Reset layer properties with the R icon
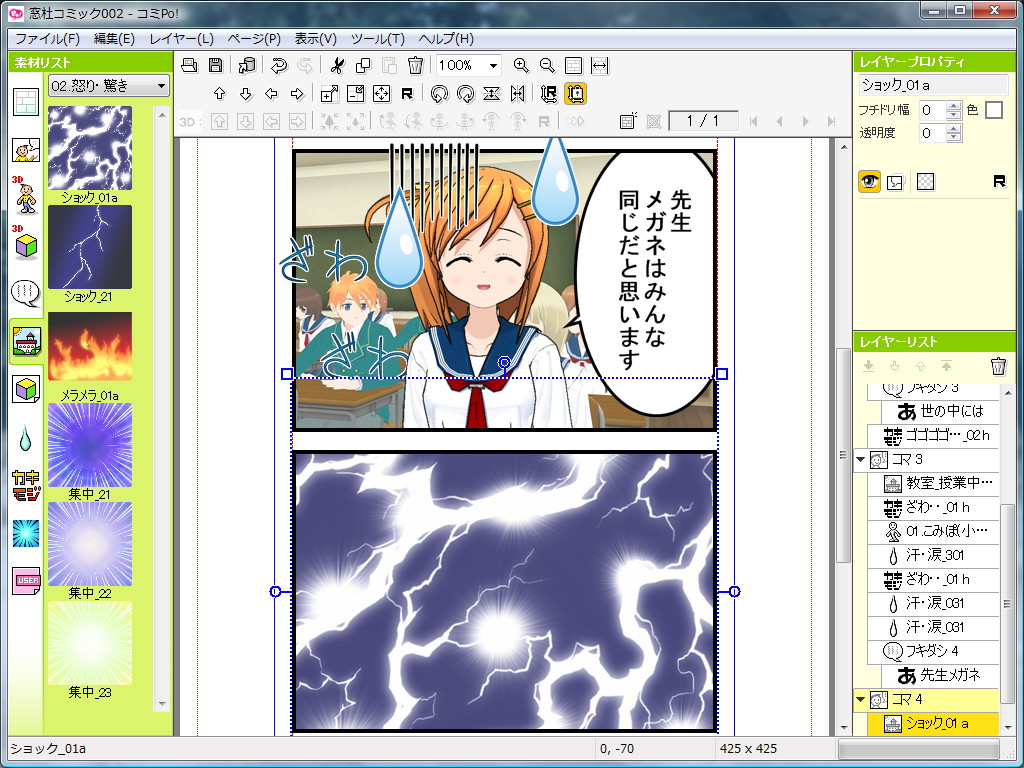Image resolution: width=1024 pixels, height=768 pixels. click(x=999, y=182)
